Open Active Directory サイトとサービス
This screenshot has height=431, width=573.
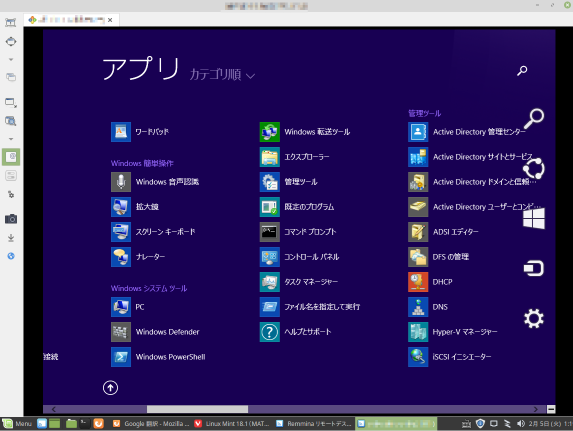pyautogui.click(x=470, y=157)
